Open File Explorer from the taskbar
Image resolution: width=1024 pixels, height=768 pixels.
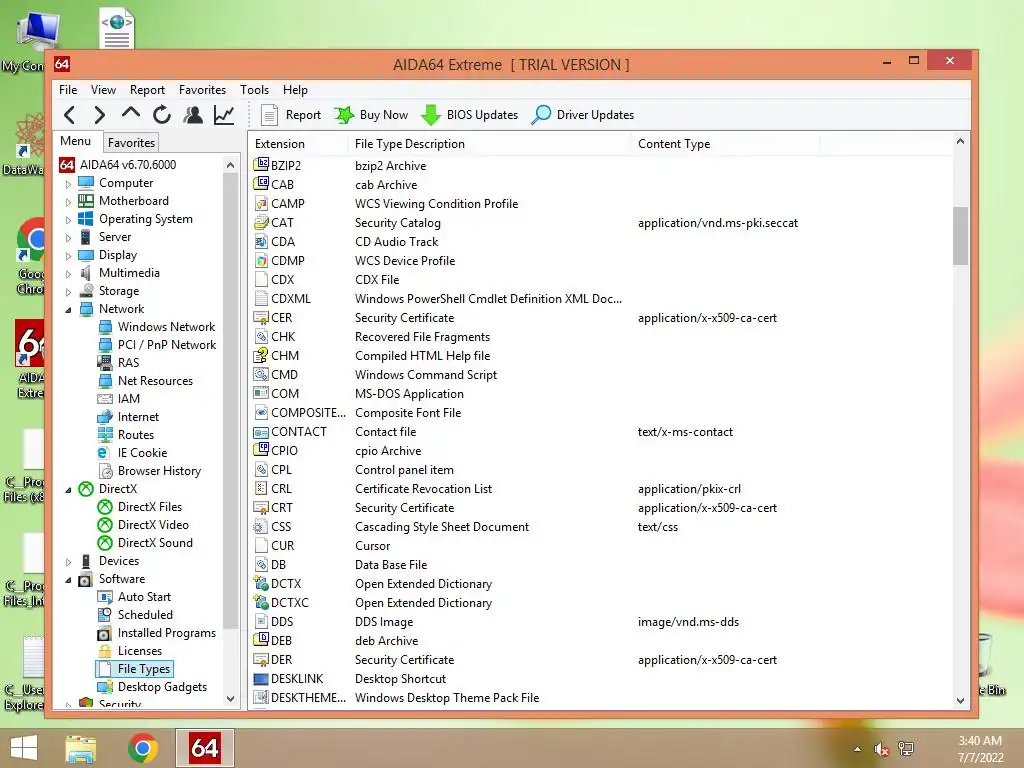click(x=80, y=748)
